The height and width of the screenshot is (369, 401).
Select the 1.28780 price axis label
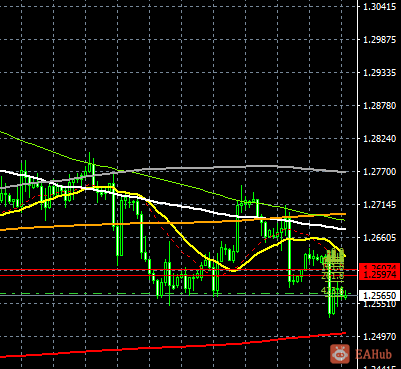click(x=379, y=106)
